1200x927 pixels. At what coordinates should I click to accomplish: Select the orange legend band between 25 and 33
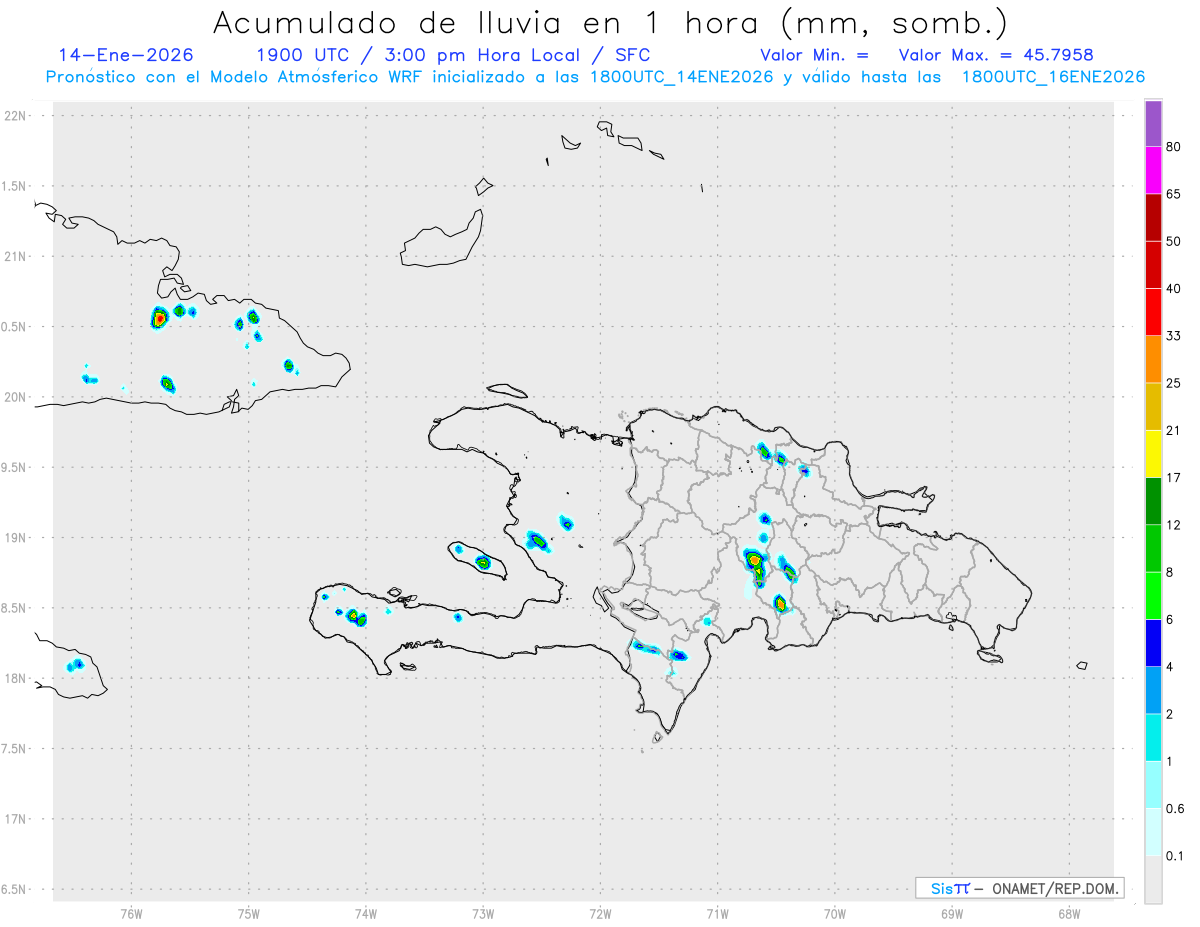[1153, 360]
